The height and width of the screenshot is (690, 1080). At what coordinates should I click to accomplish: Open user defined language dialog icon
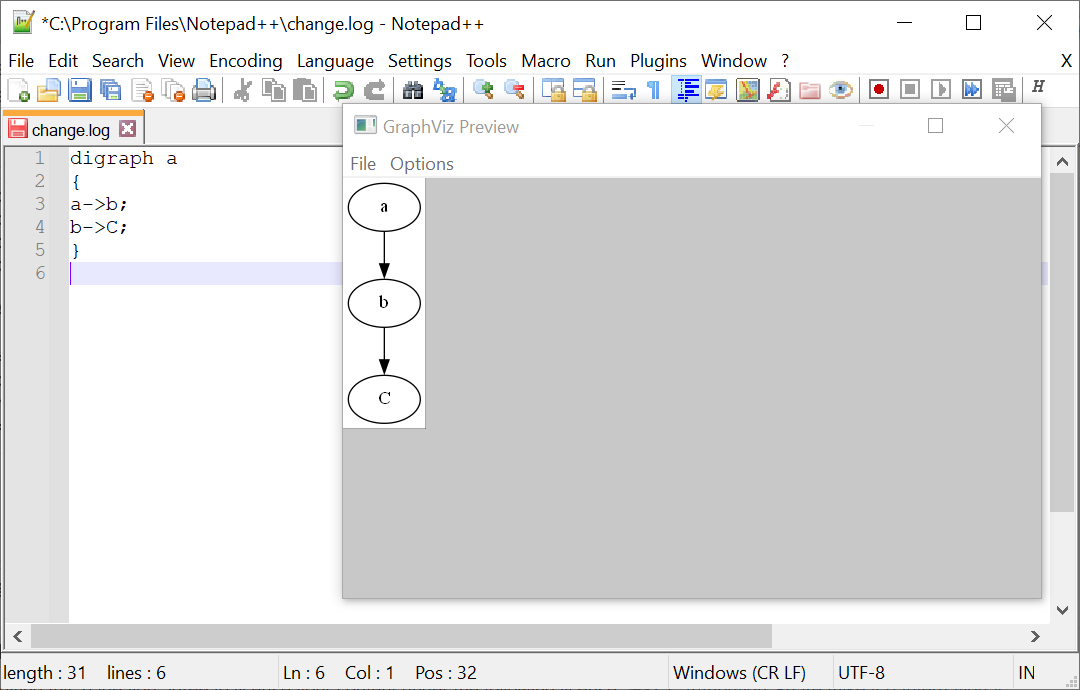pos(716,90)
